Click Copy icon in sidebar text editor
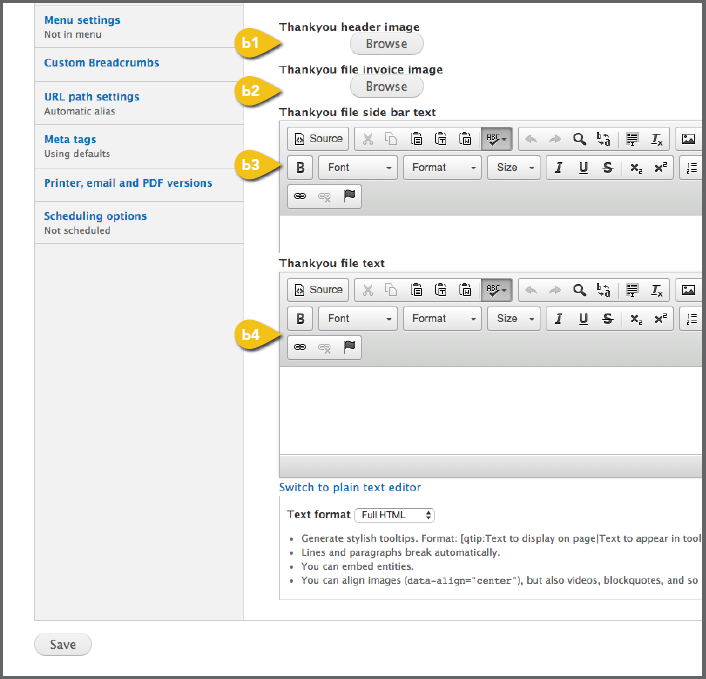 (391, 139)
